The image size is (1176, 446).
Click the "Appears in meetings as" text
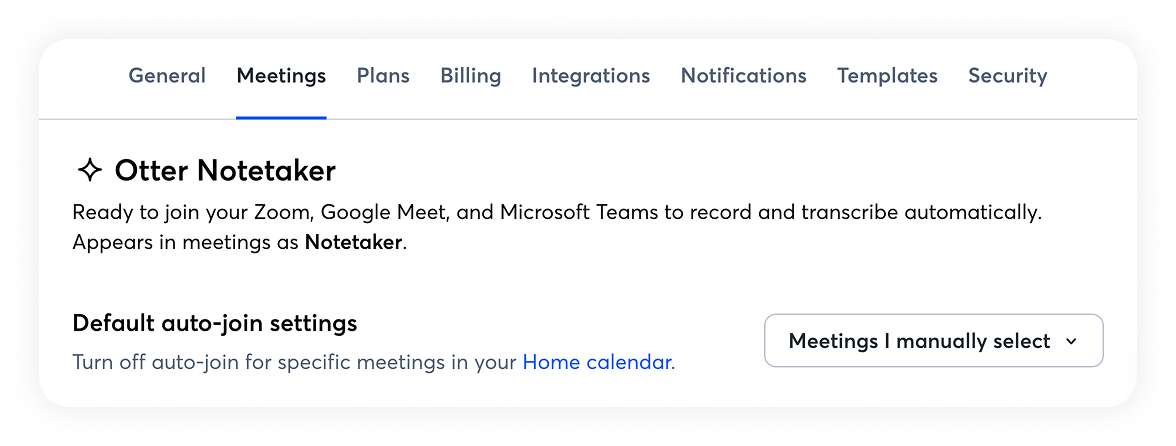point(187,243)
